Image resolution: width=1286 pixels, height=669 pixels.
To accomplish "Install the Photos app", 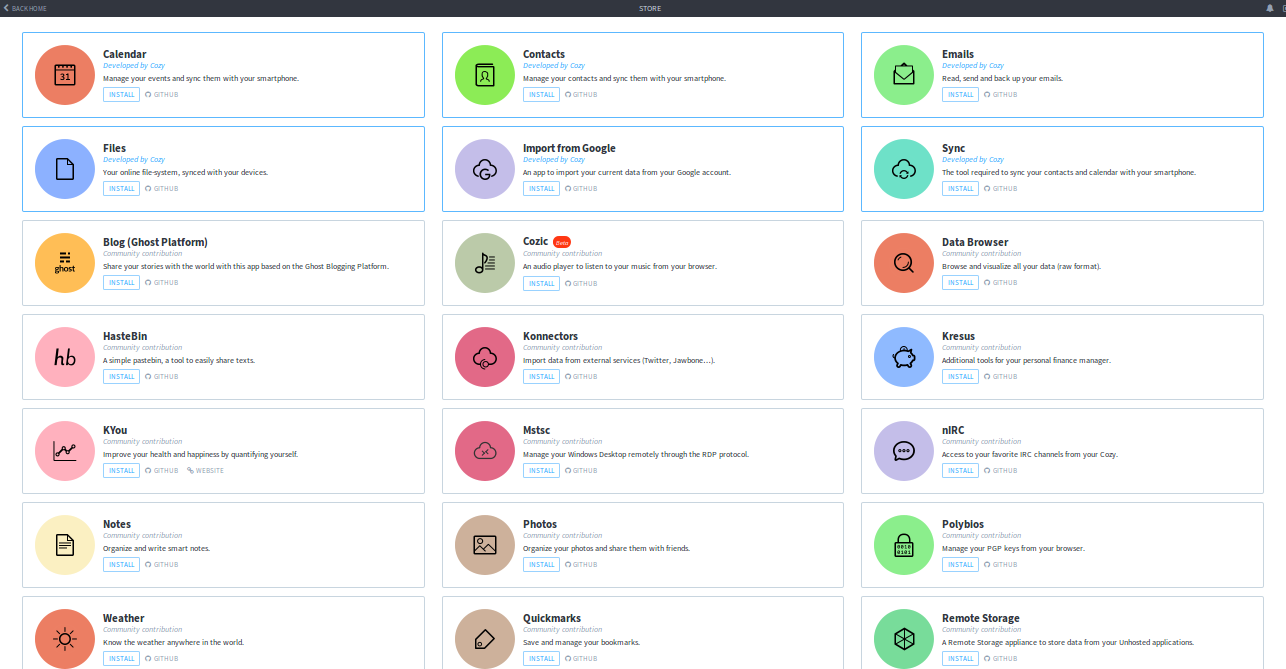I will point(542,565).
